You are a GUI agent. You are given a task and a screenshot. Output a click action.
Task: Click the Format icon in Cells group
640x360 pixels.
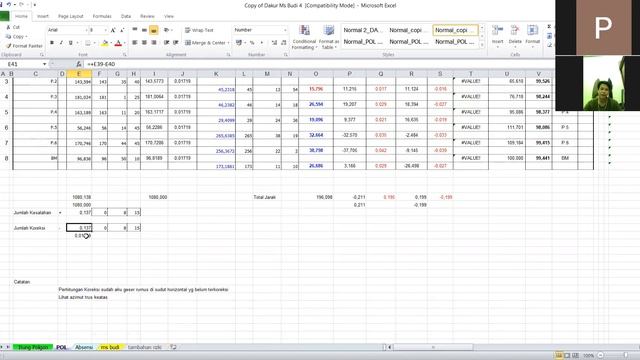(x=533, y=31)
